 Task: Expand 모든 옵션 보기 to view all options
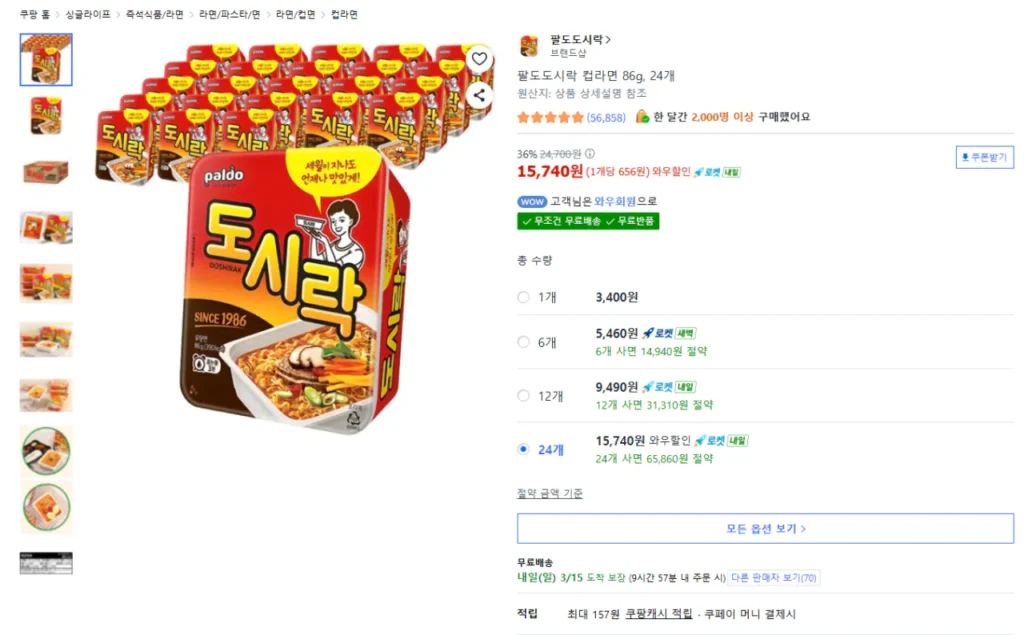tap(766, 528)
